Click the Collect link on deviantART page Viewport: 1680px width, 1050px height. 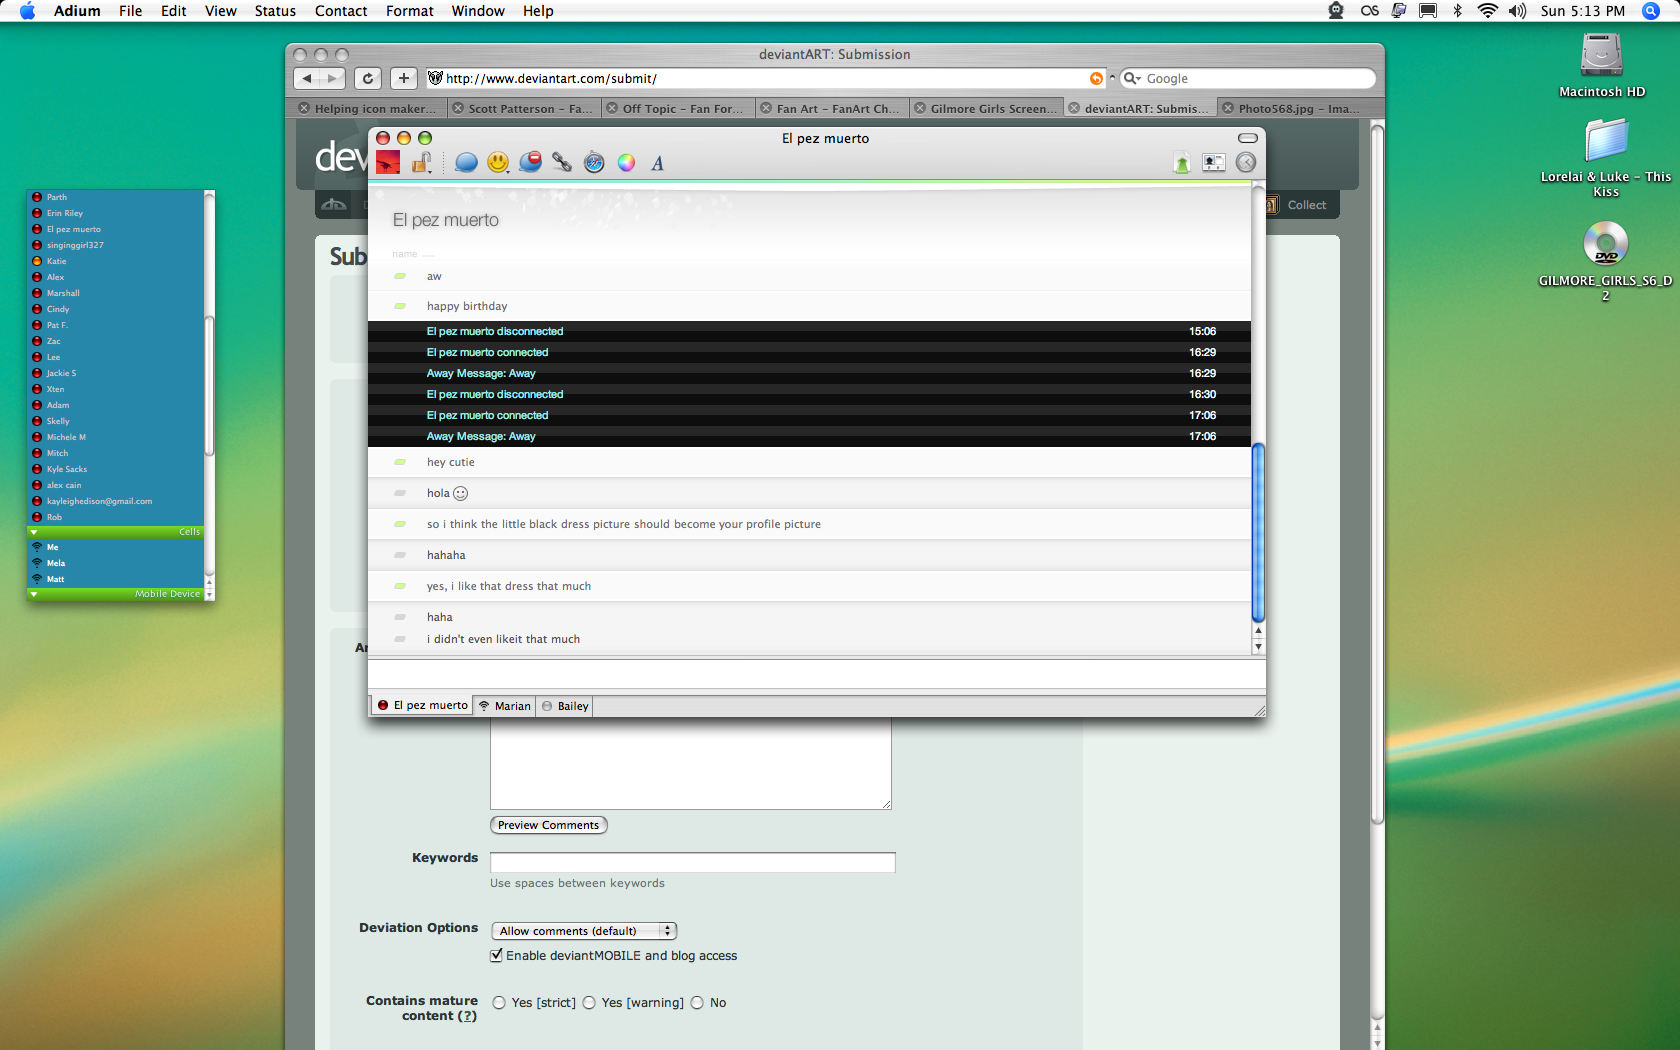click(x=1306, y=205)
